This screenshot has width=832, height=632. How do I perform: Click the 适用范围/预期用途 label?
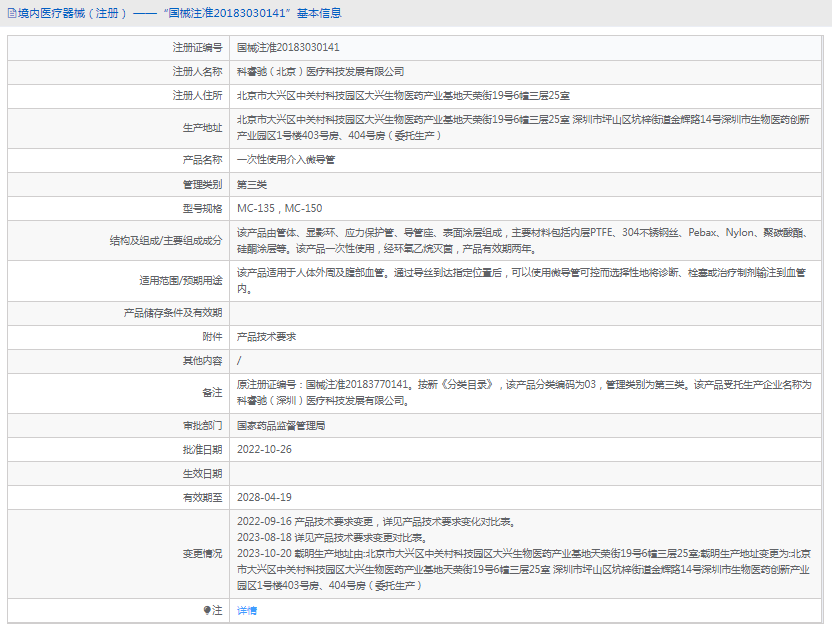181,281
